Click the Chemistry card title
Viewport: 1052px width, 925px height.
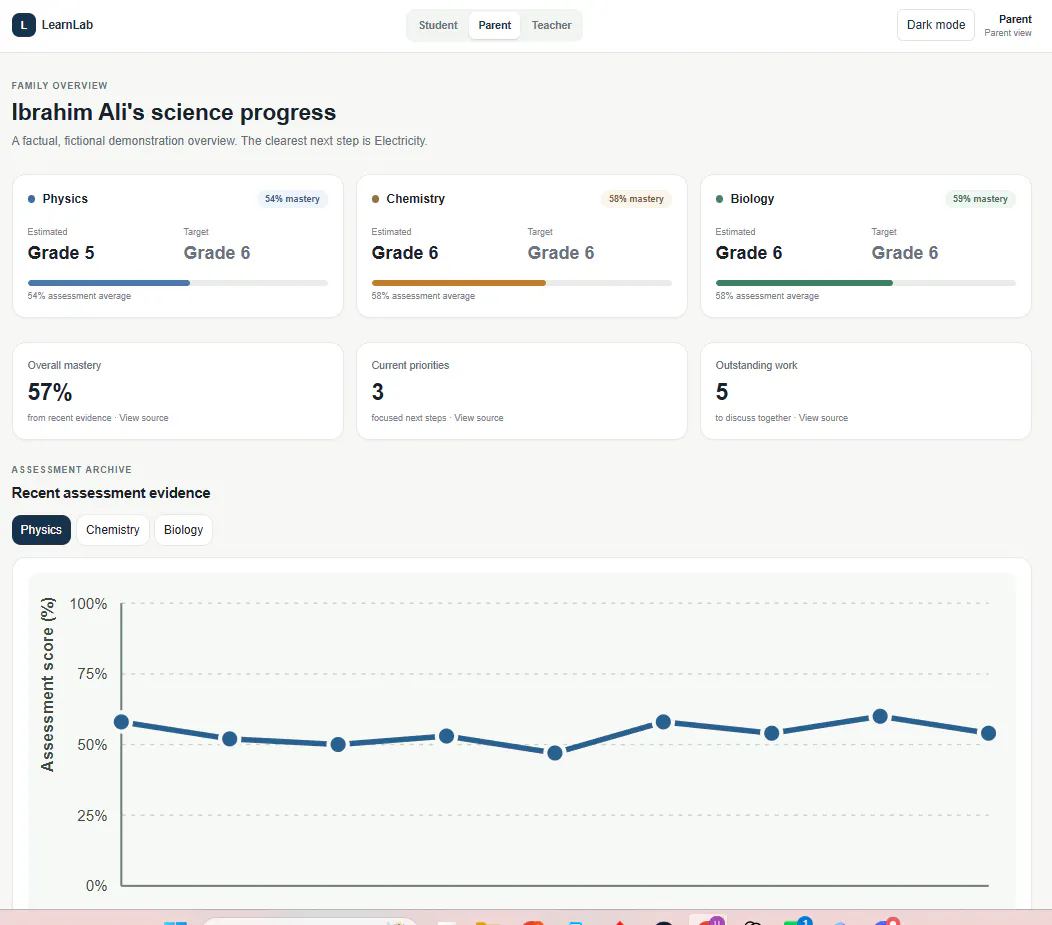click(x=415, y=199)
